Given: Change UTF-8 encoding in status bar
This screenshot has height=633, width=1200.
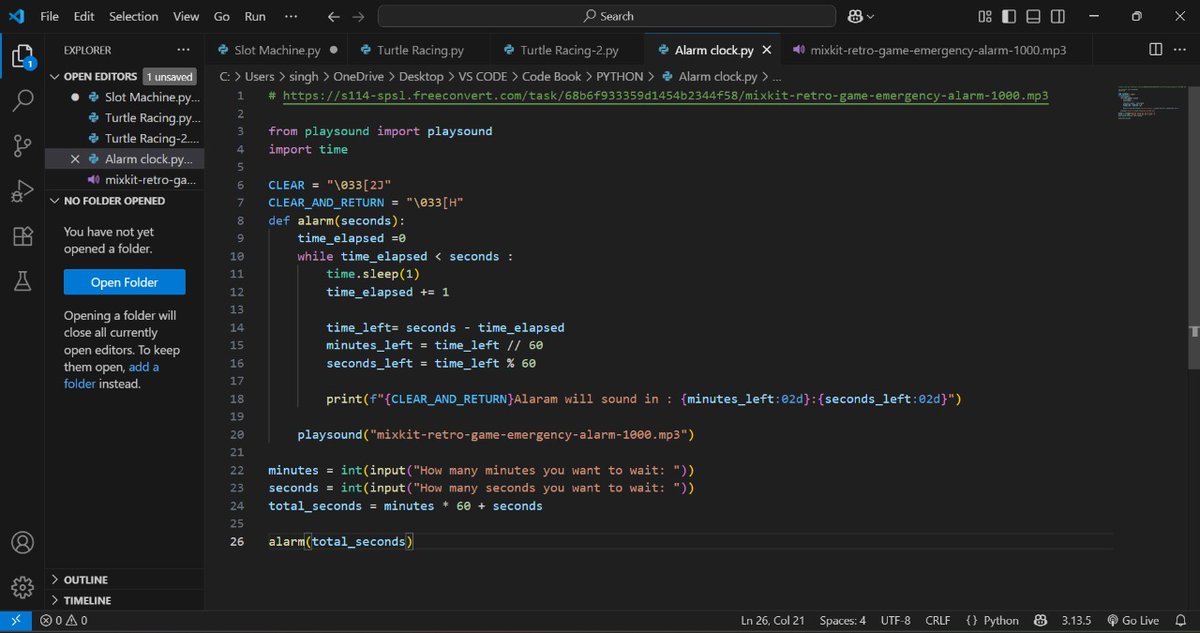Looking at the screenshot, I should click(895, 621).
